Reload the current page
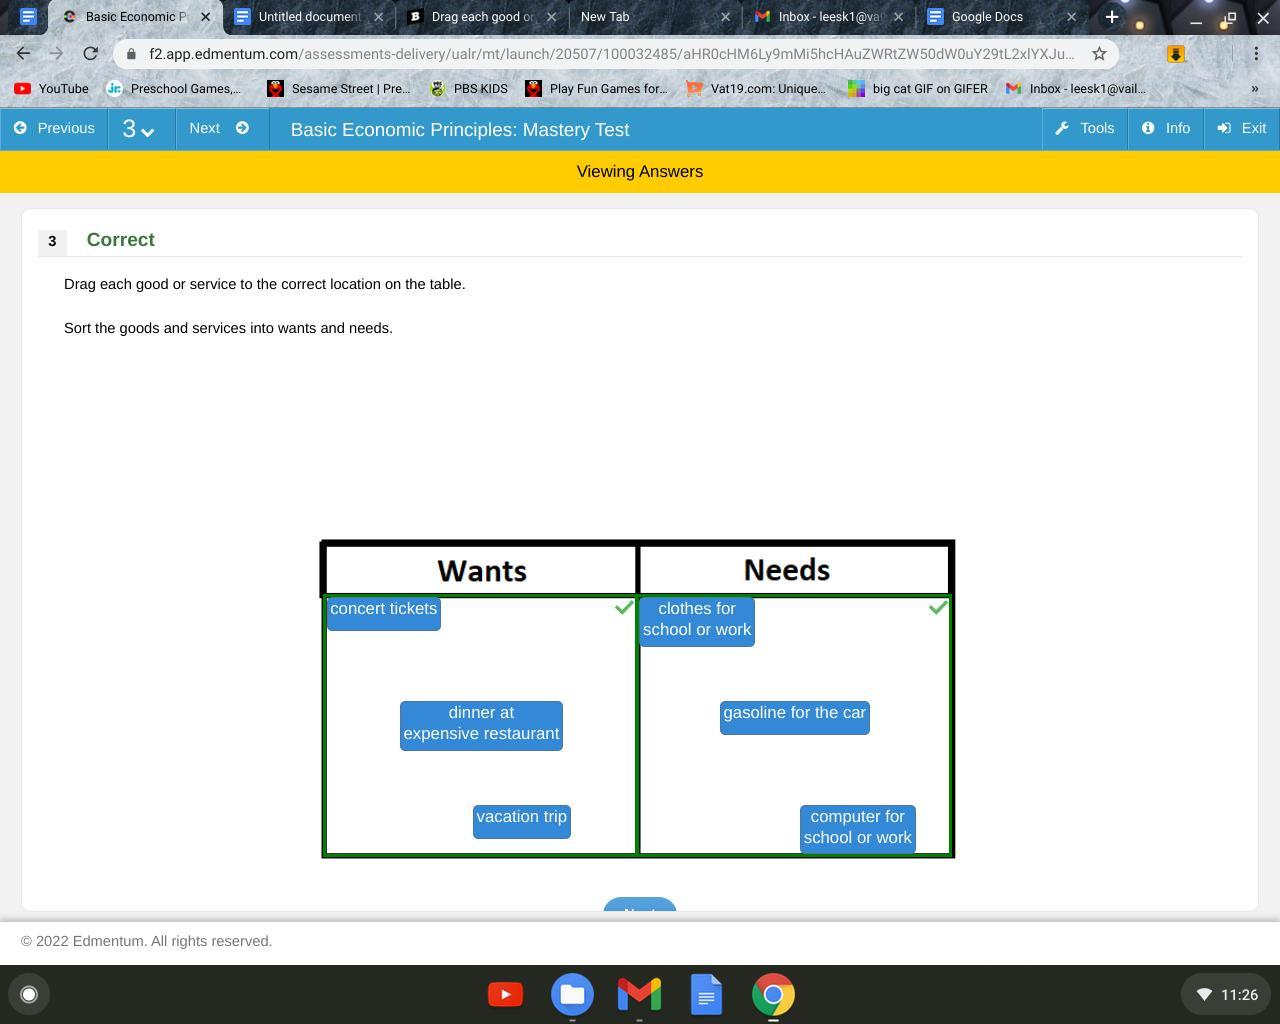Image resolution: width=1280 pixels, height=1024 pixels. [x=90, y=54]
